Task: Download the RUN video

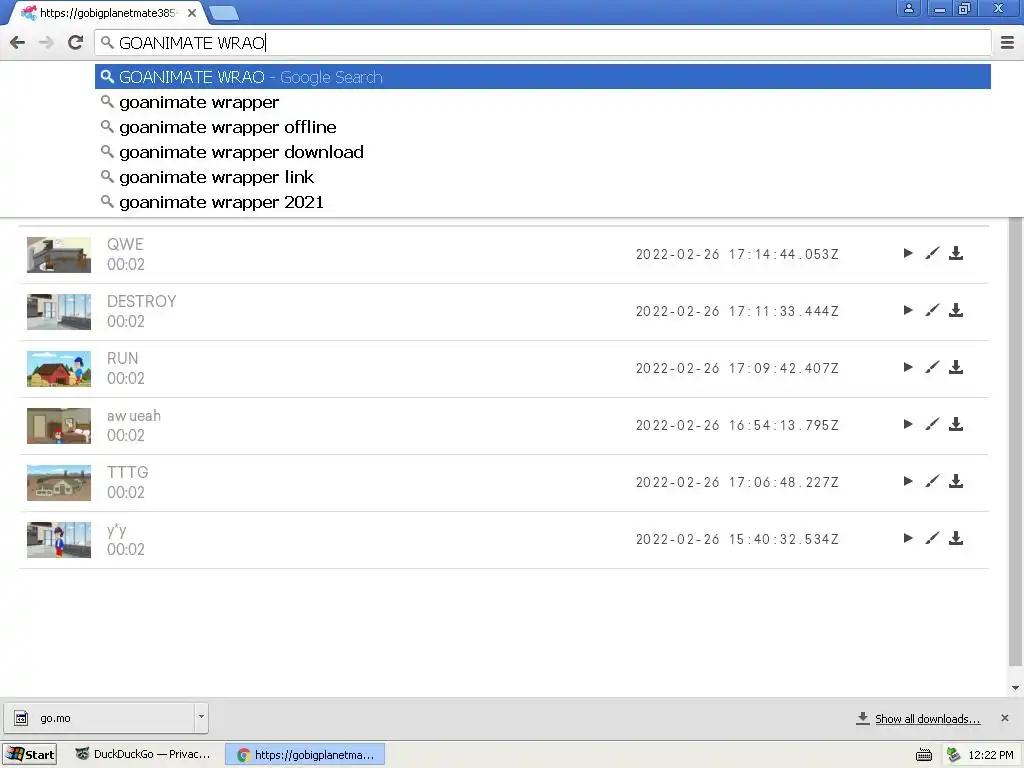Action: [956, 367]
